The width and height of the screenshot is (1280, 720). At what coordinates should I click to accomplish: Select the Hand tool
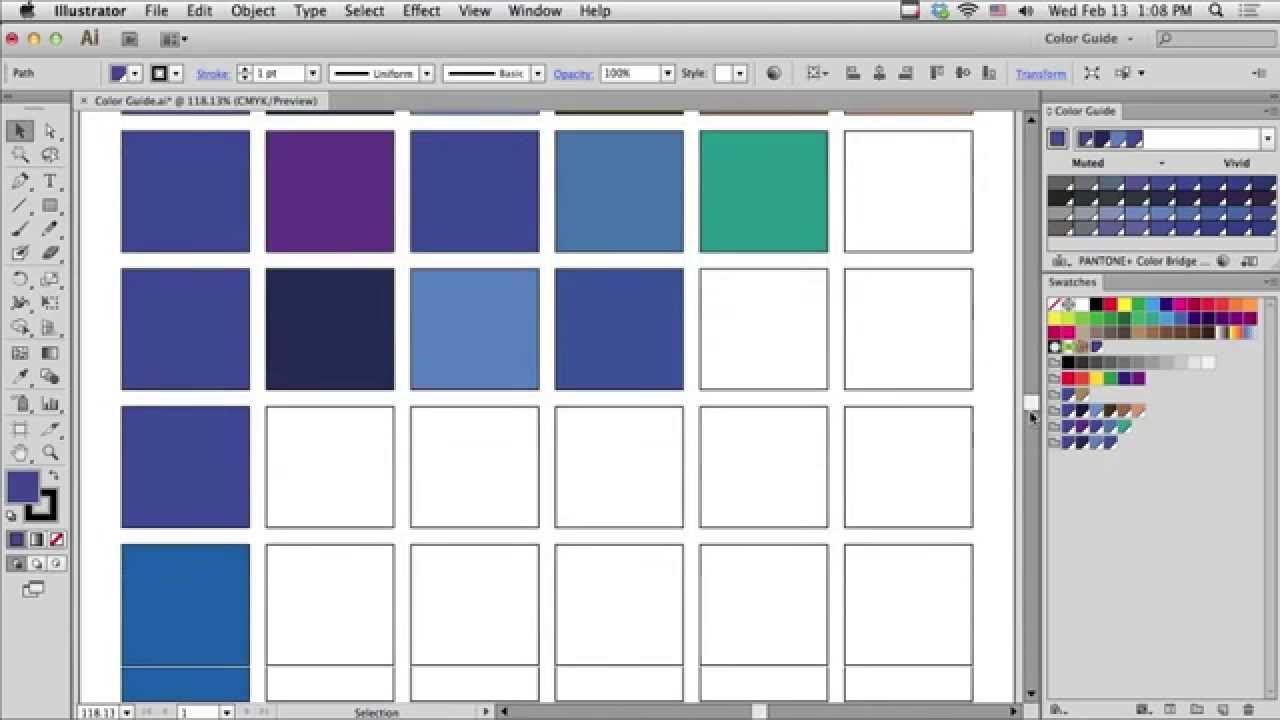click(x=20, y=453)
